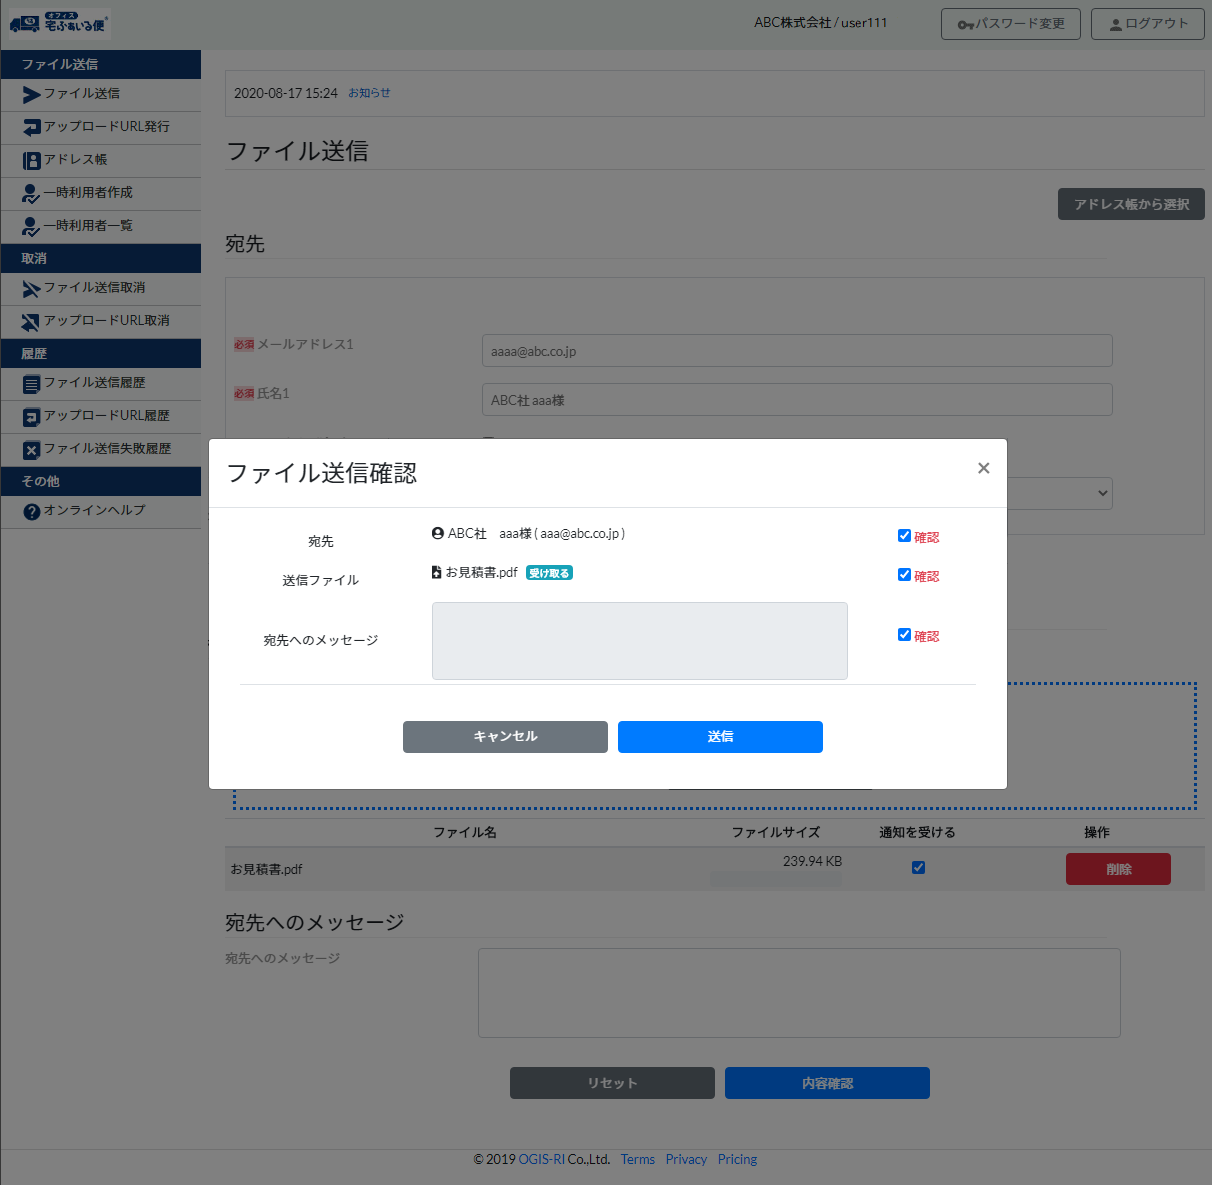Click the message text area in dialog
This screenshot has height=1185, width=1212.
click(x=639, y=641)
